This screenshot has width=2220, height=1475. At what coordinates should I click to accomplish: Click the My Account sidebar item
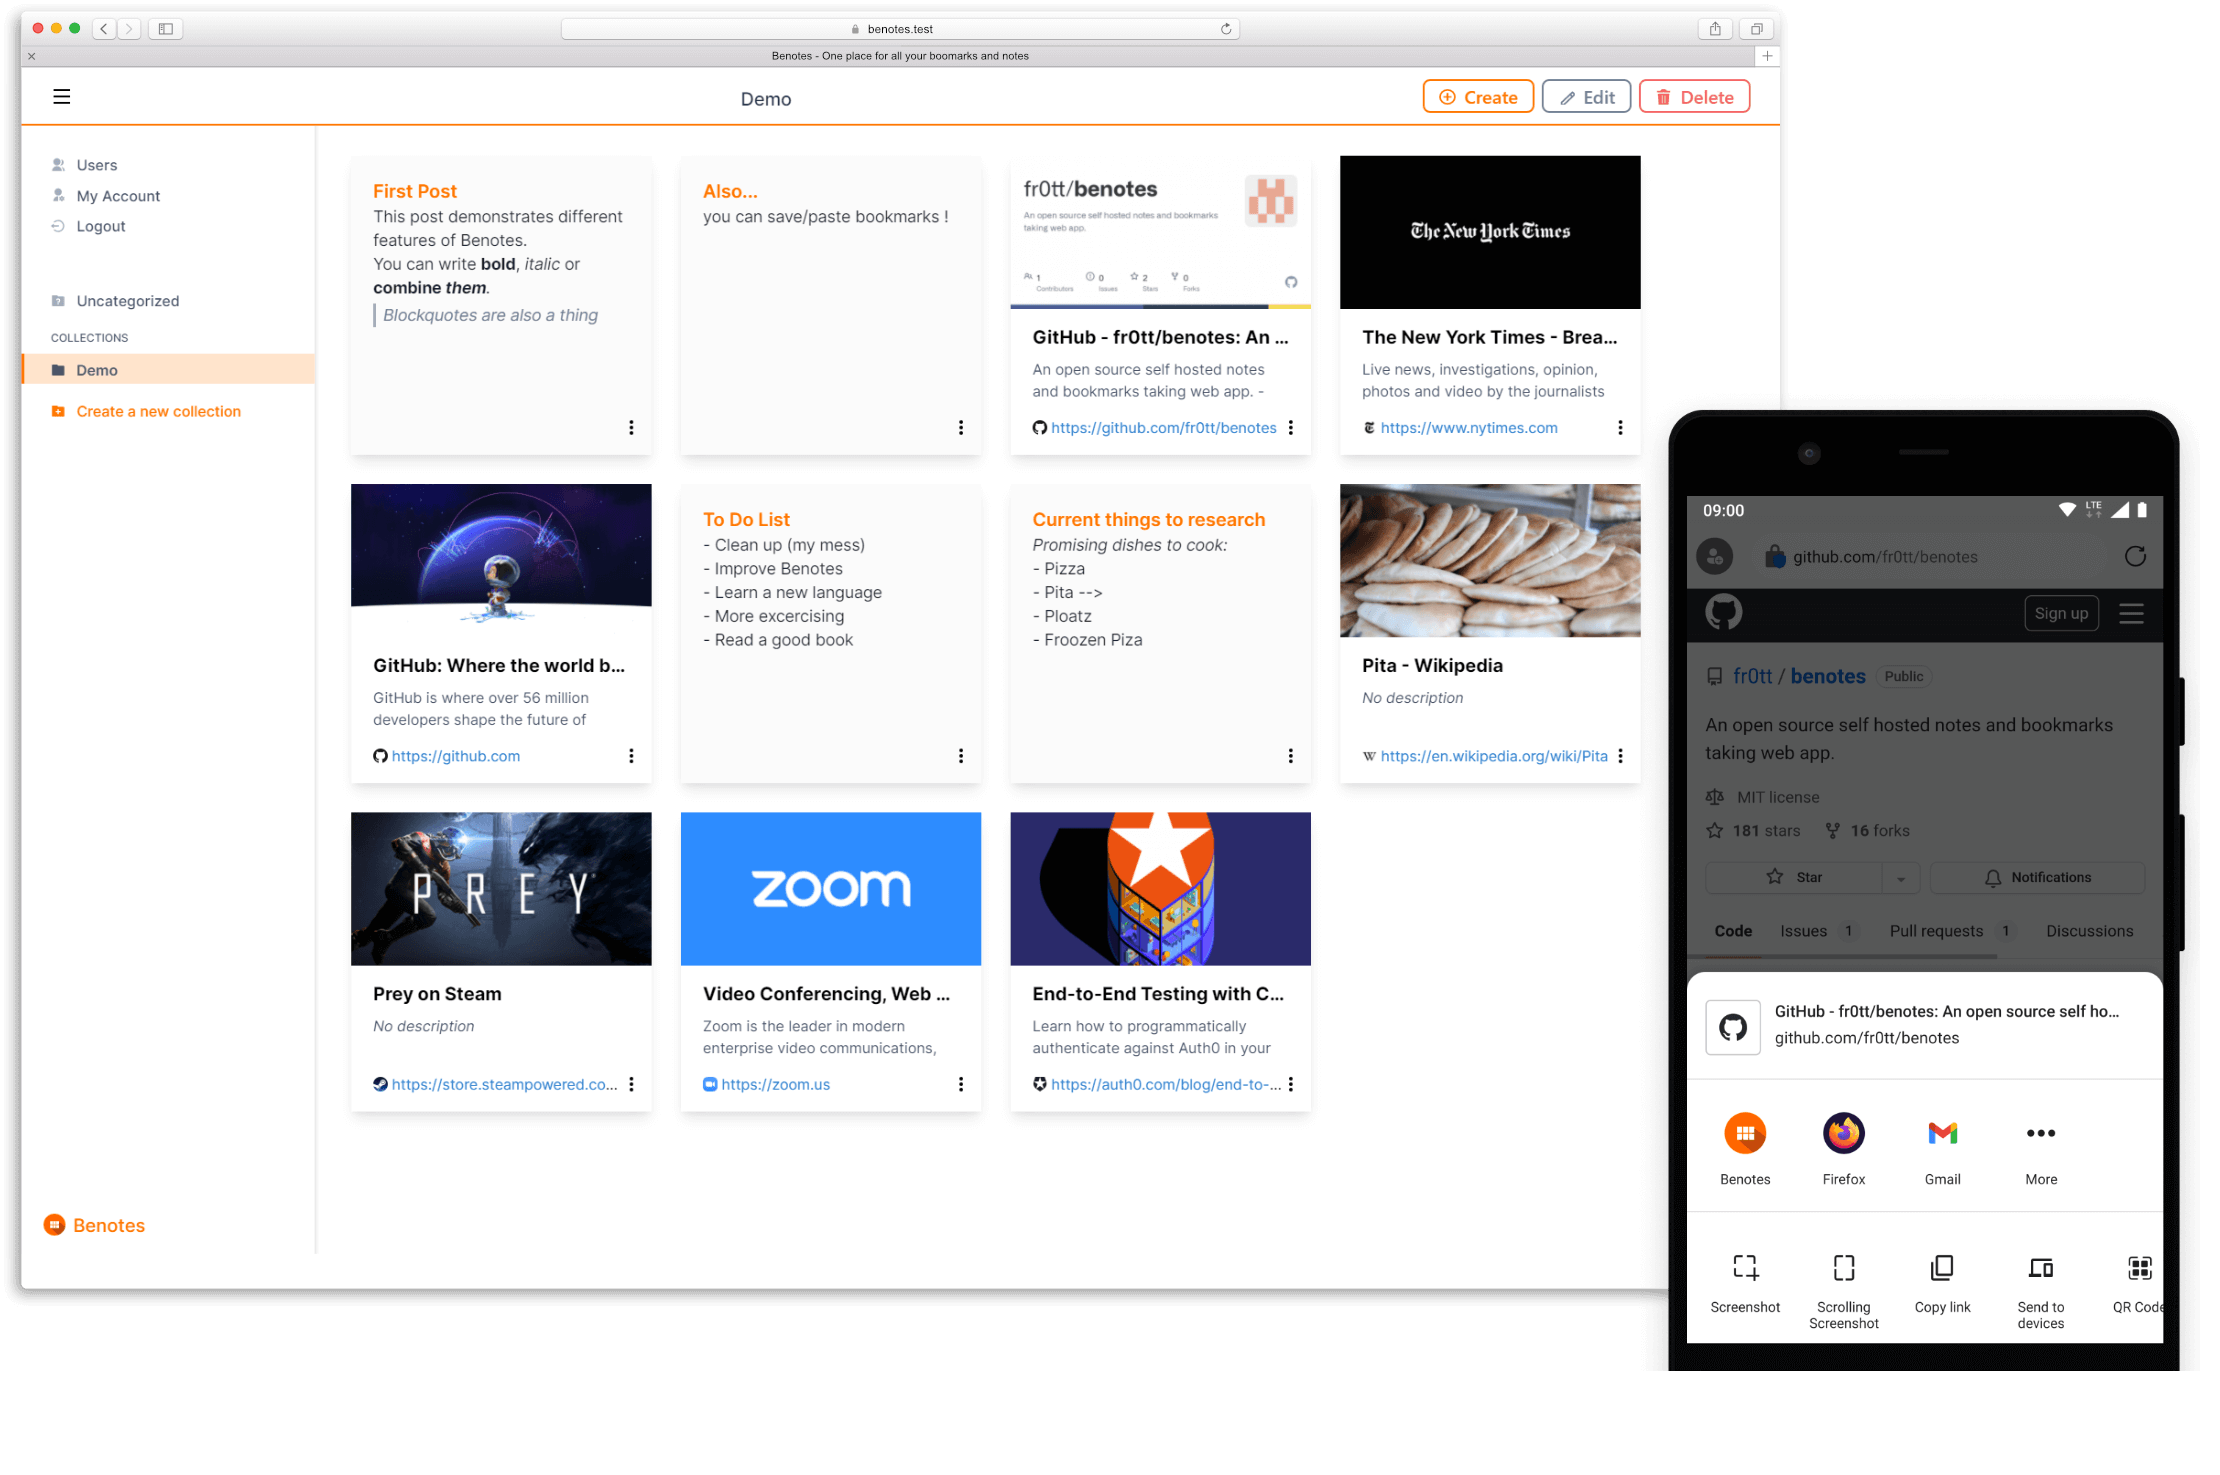click(115, 196)
